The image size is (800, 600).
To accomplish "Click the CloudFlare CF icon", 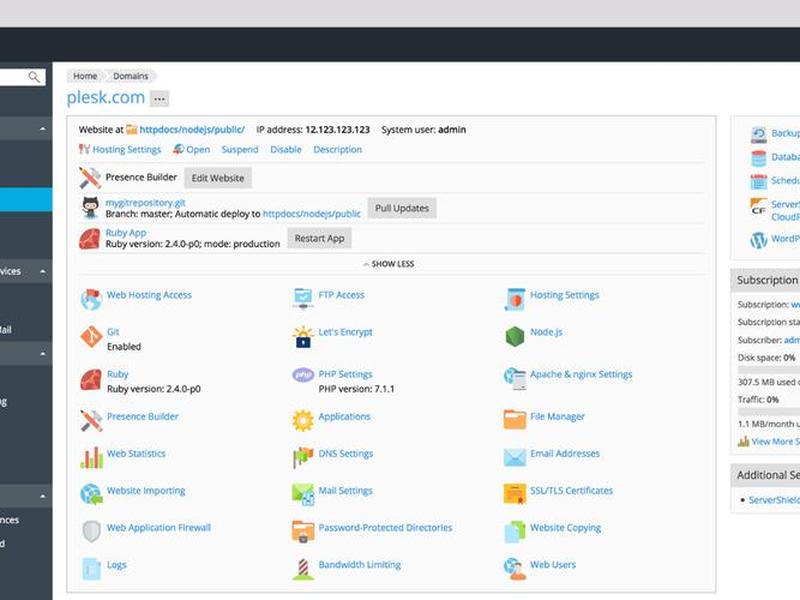I will coord(759,207).
